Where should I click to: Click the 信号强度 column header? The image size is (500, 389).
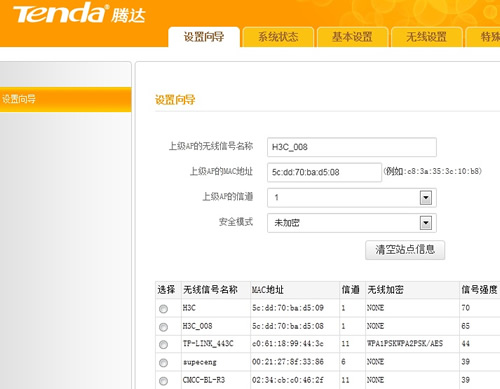click(479, 290)
